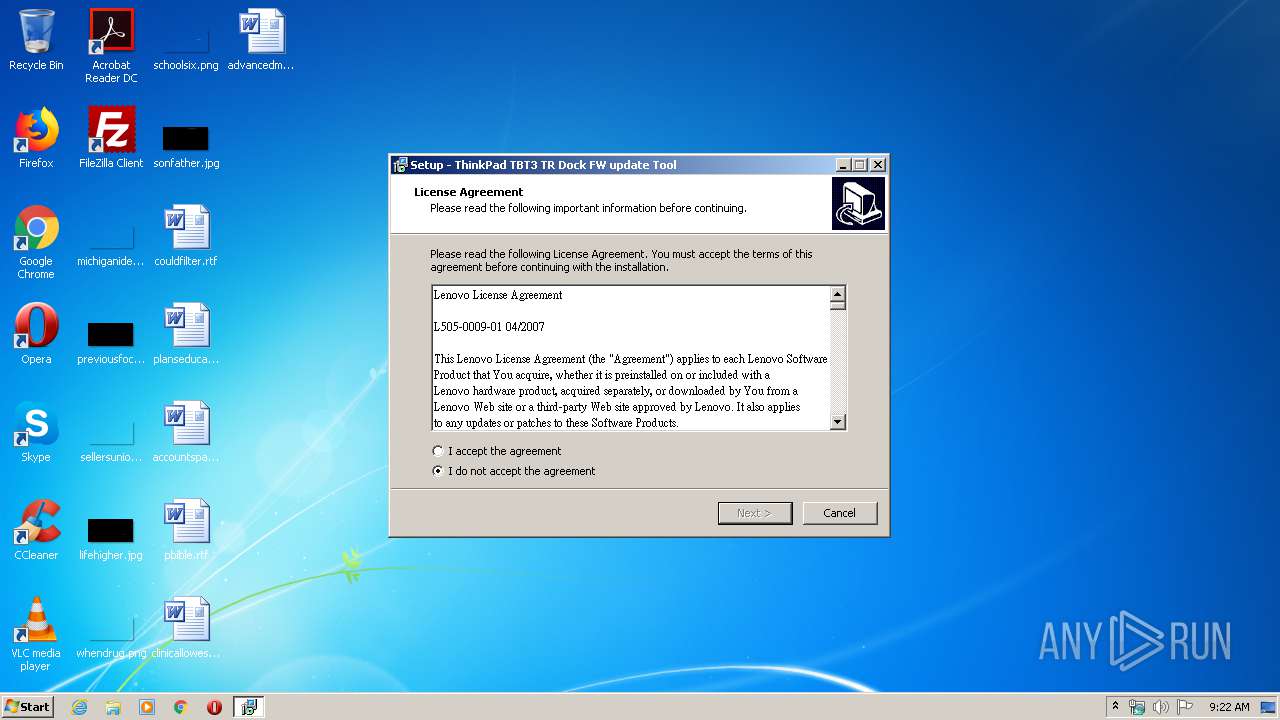Click inside the license agreement text box
This screenshot has width=1280, height=720.
pyautogui.click(x=631, y=358)
